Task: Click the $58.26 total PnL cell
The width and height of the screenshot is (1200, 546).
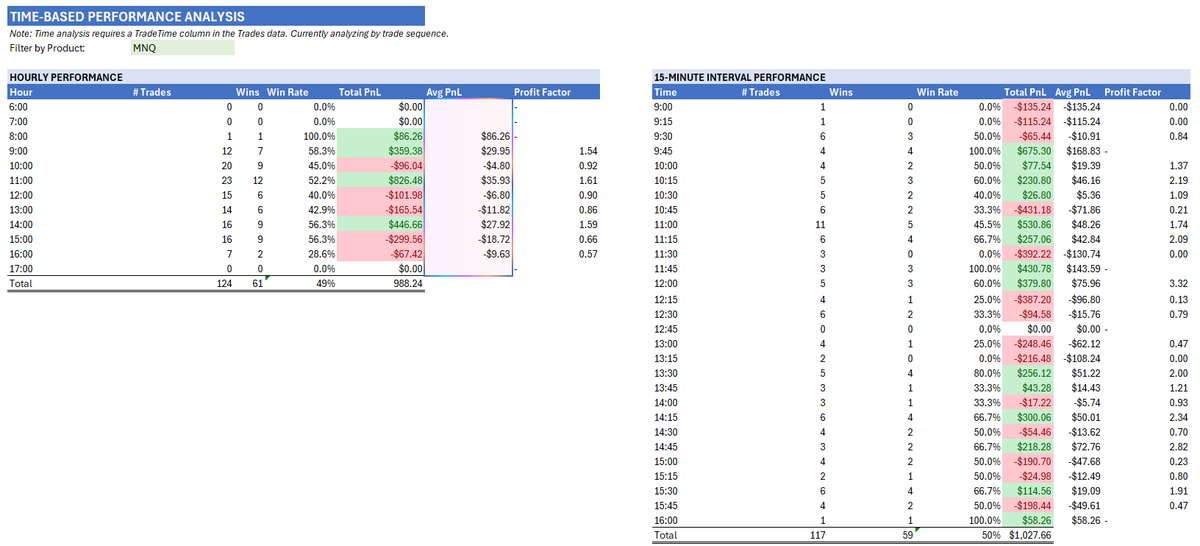Action: (1028, 520)
